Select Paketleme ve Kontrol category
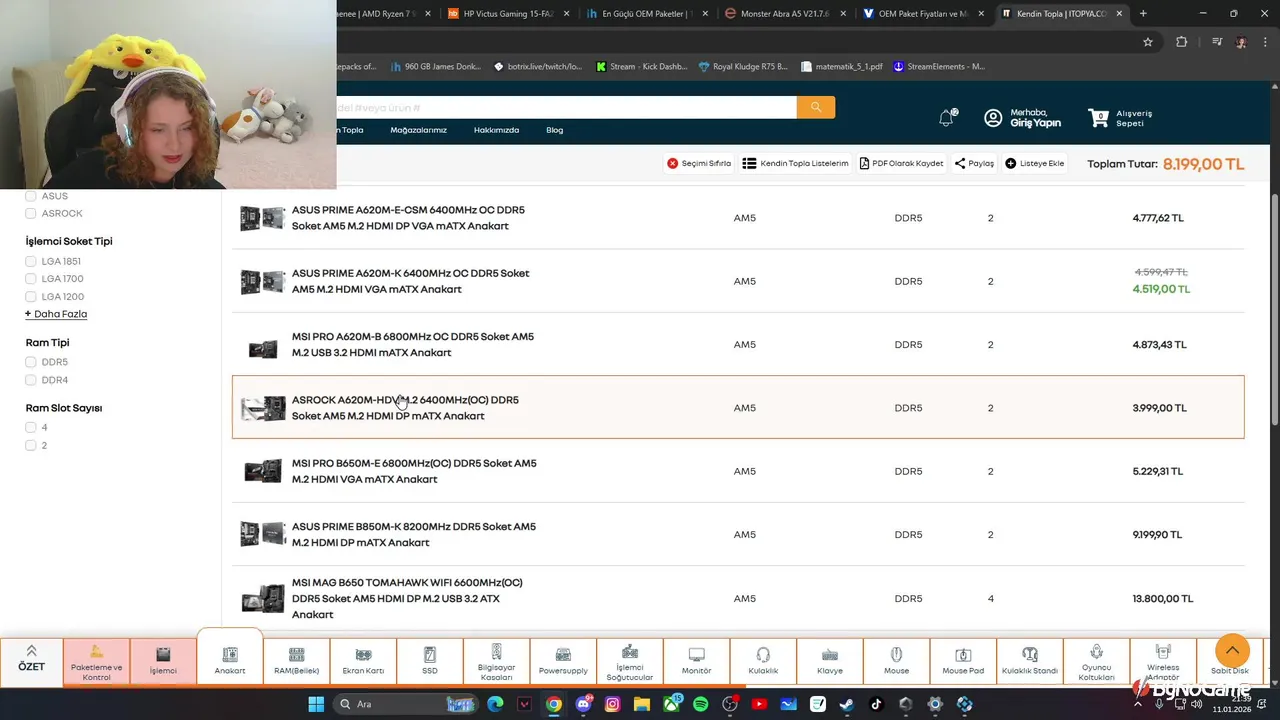 [x=97, y=662]
